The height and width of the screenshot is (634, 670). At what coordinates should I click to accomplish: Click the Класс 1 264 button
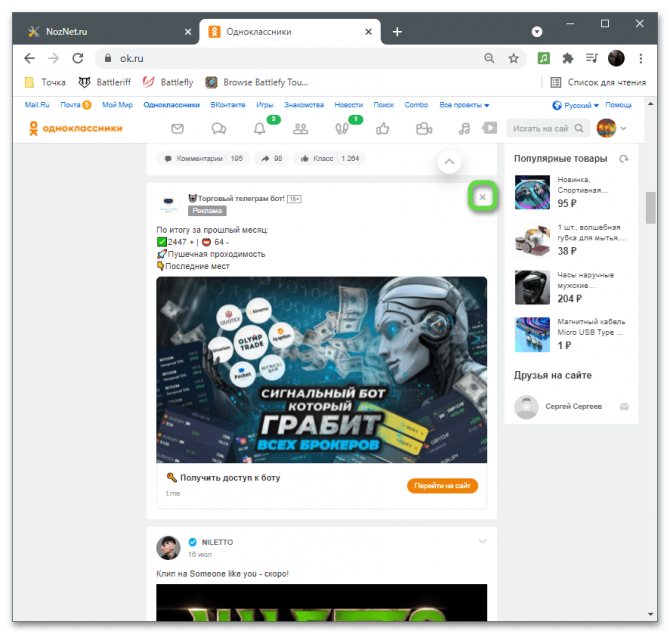[329, 158]
